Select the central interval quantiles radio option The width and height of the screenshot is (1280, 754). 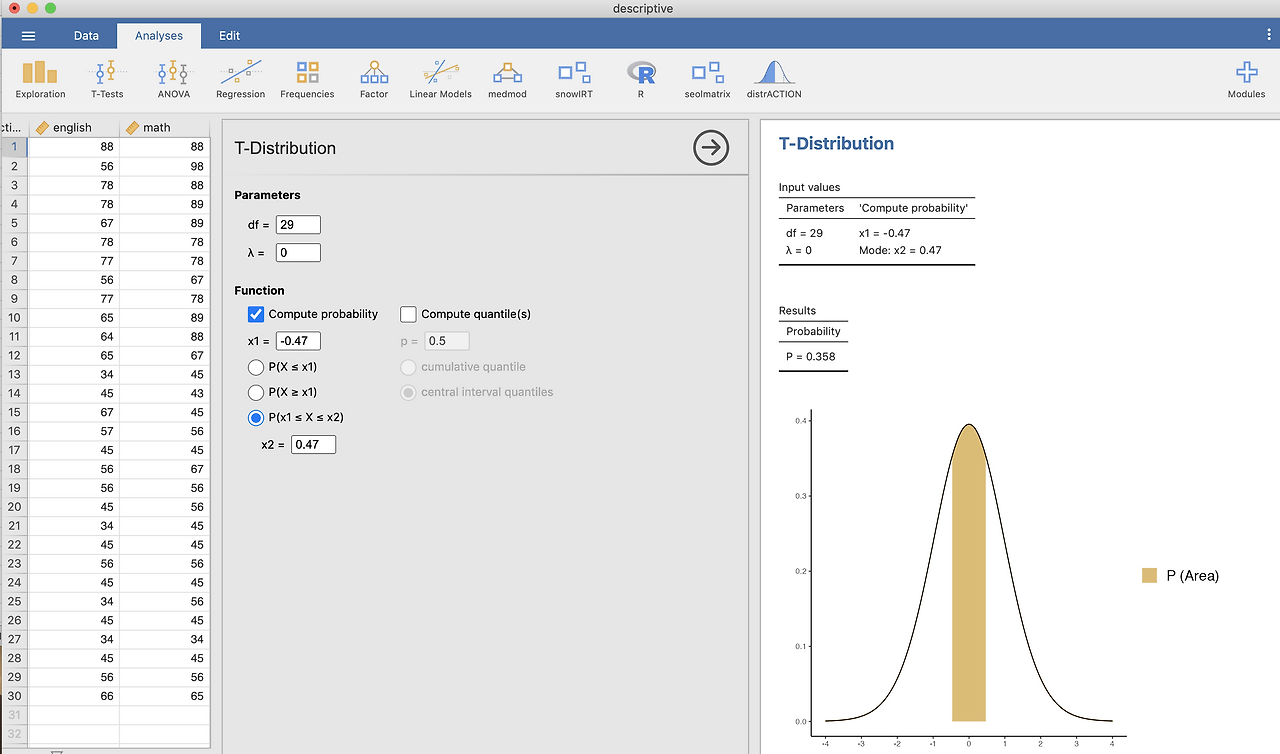[x=408, y=392]
